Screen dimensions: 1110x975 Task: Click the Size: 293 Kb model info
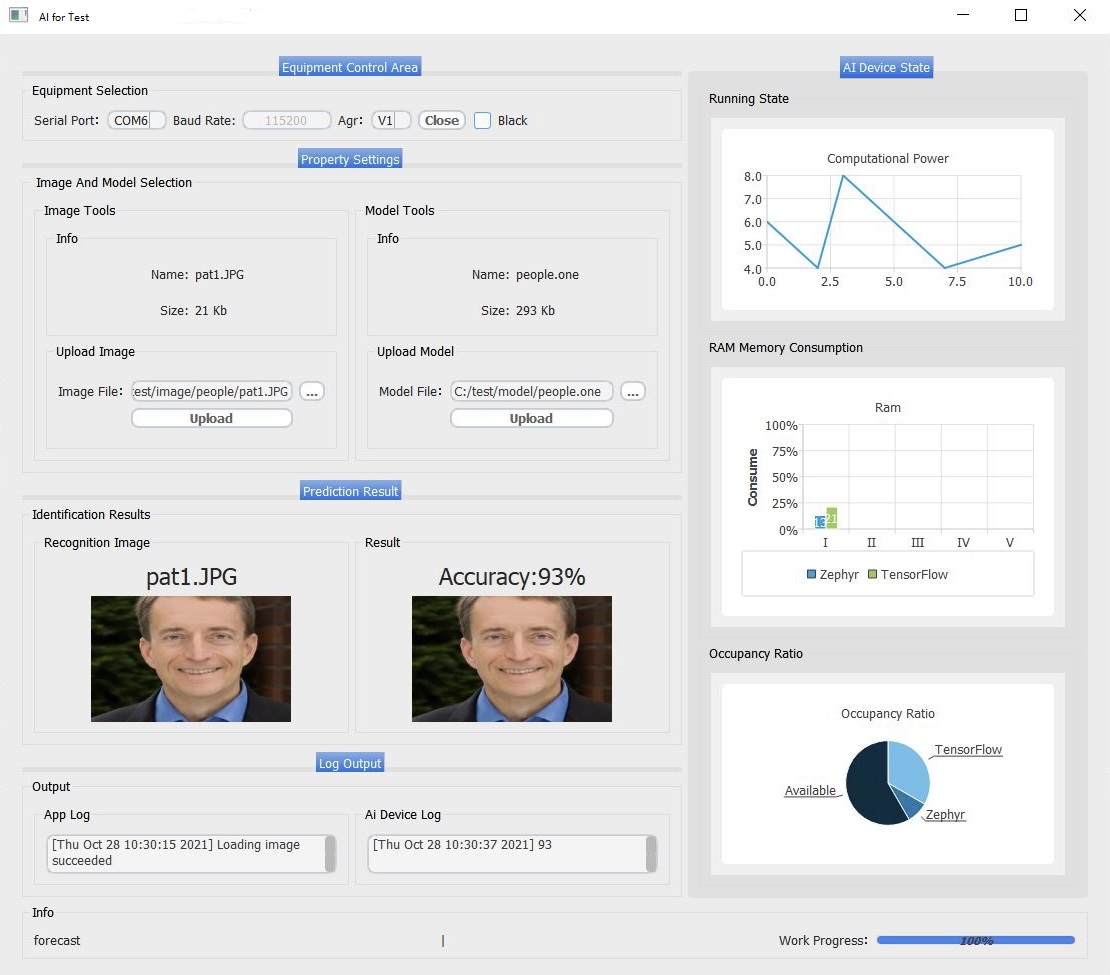[x=517, y=310]
